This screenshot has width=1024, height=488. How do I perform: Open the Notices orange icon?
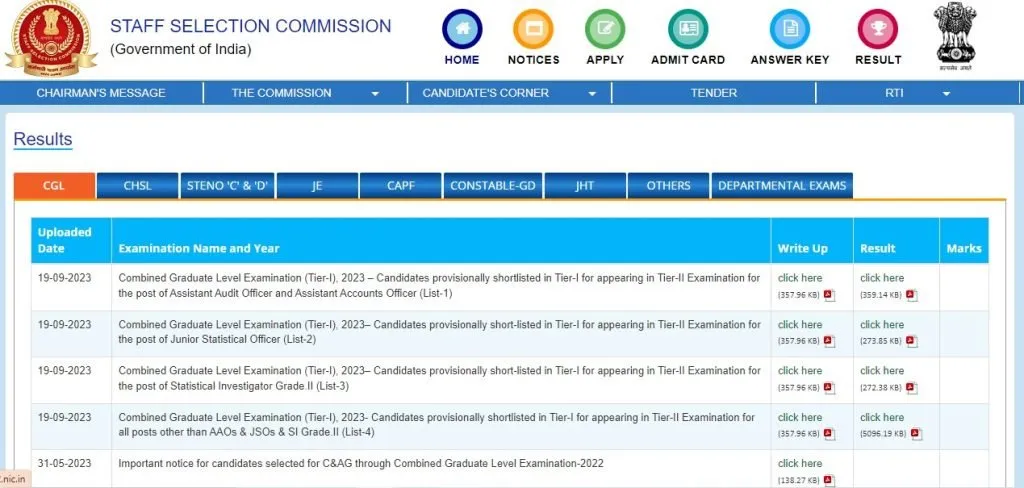tap(533, 29)
